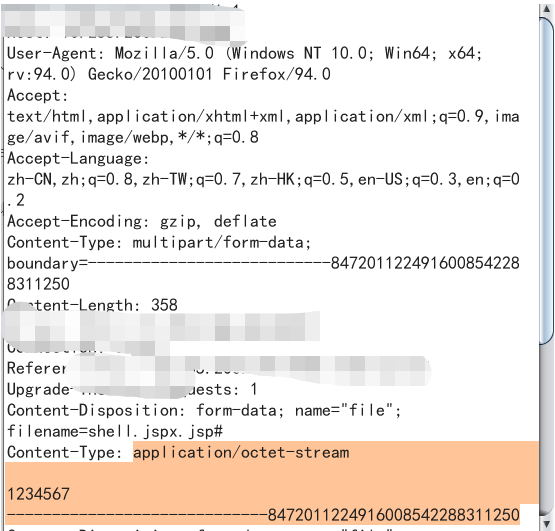This screenshot has height=531, width=555.
Task: Click the highlighted application/octet-stream value
Action: click(241, 453)
